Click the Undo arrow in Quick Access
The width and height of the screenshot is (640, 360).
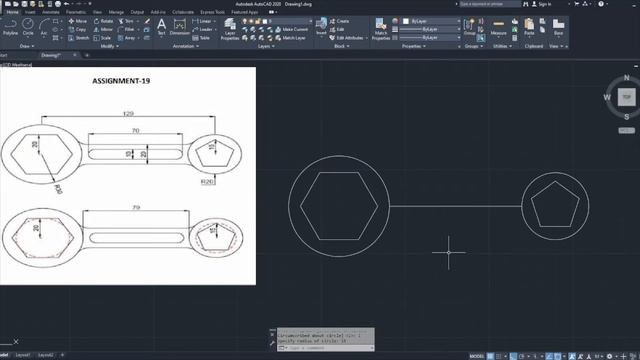[67, 4]
